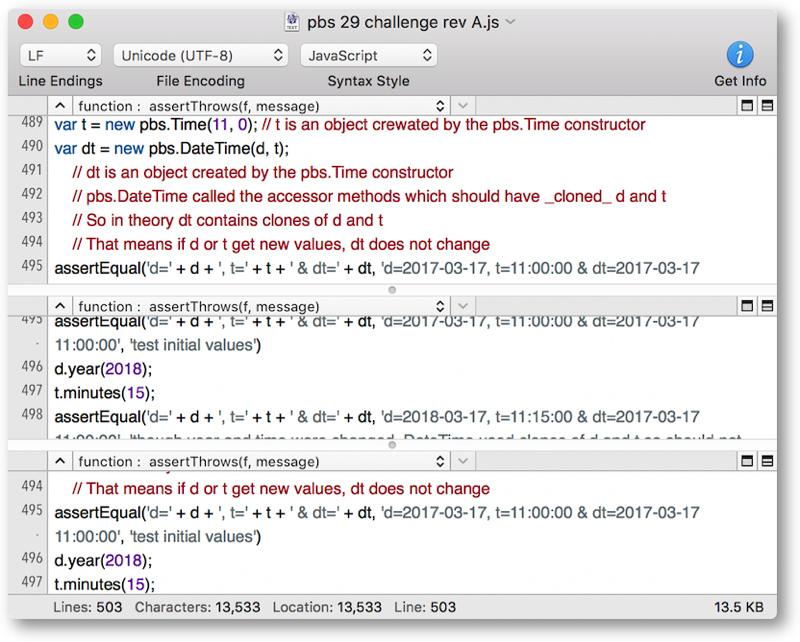Close the top editor split pane
Screen dimensions: 800x642
(745, 105)
